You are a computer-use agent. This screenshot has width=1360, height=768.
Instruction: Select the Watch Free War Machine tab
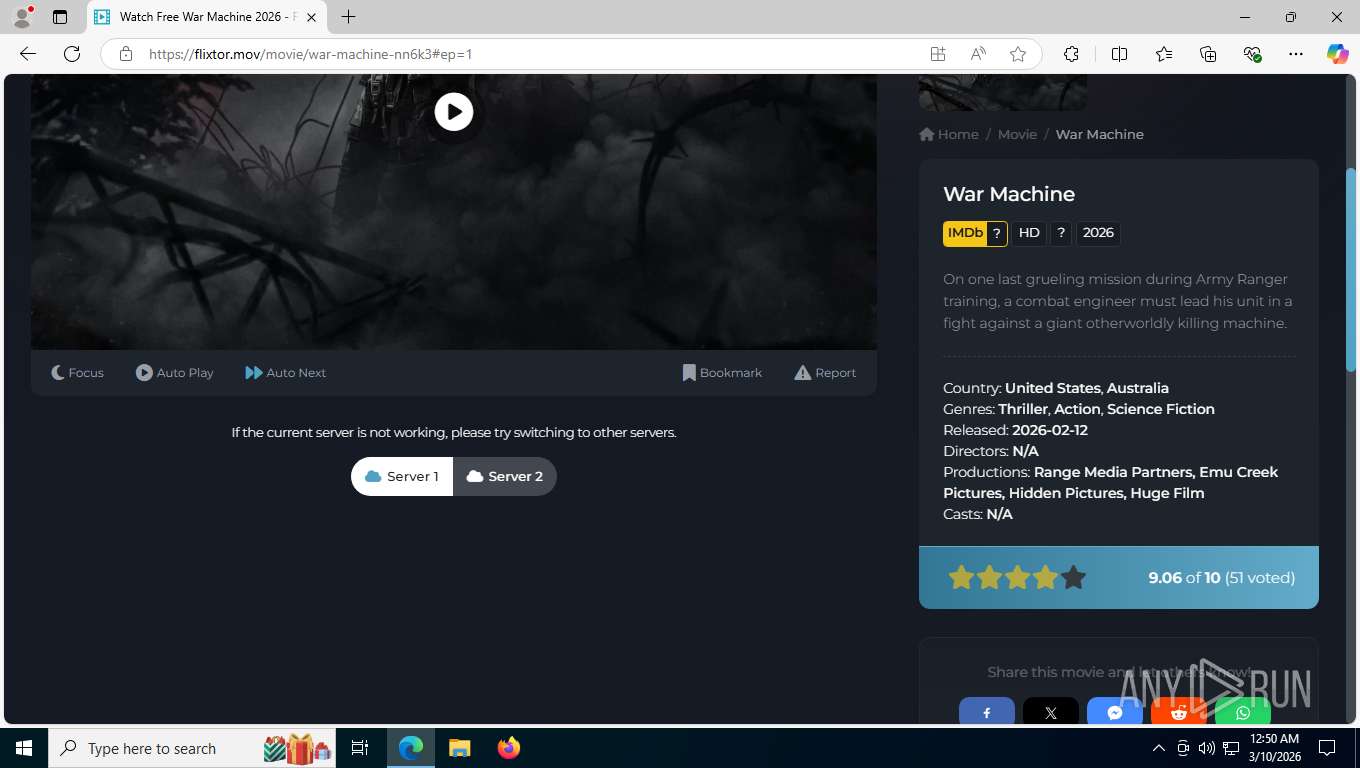click(206, 17)
